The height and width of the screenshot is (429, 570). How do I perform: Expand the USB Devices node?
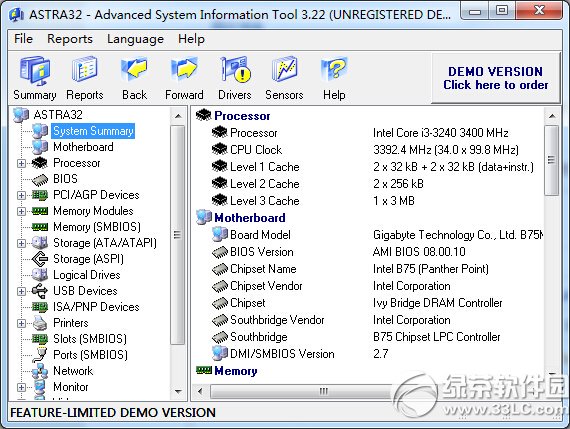[21, 291]
